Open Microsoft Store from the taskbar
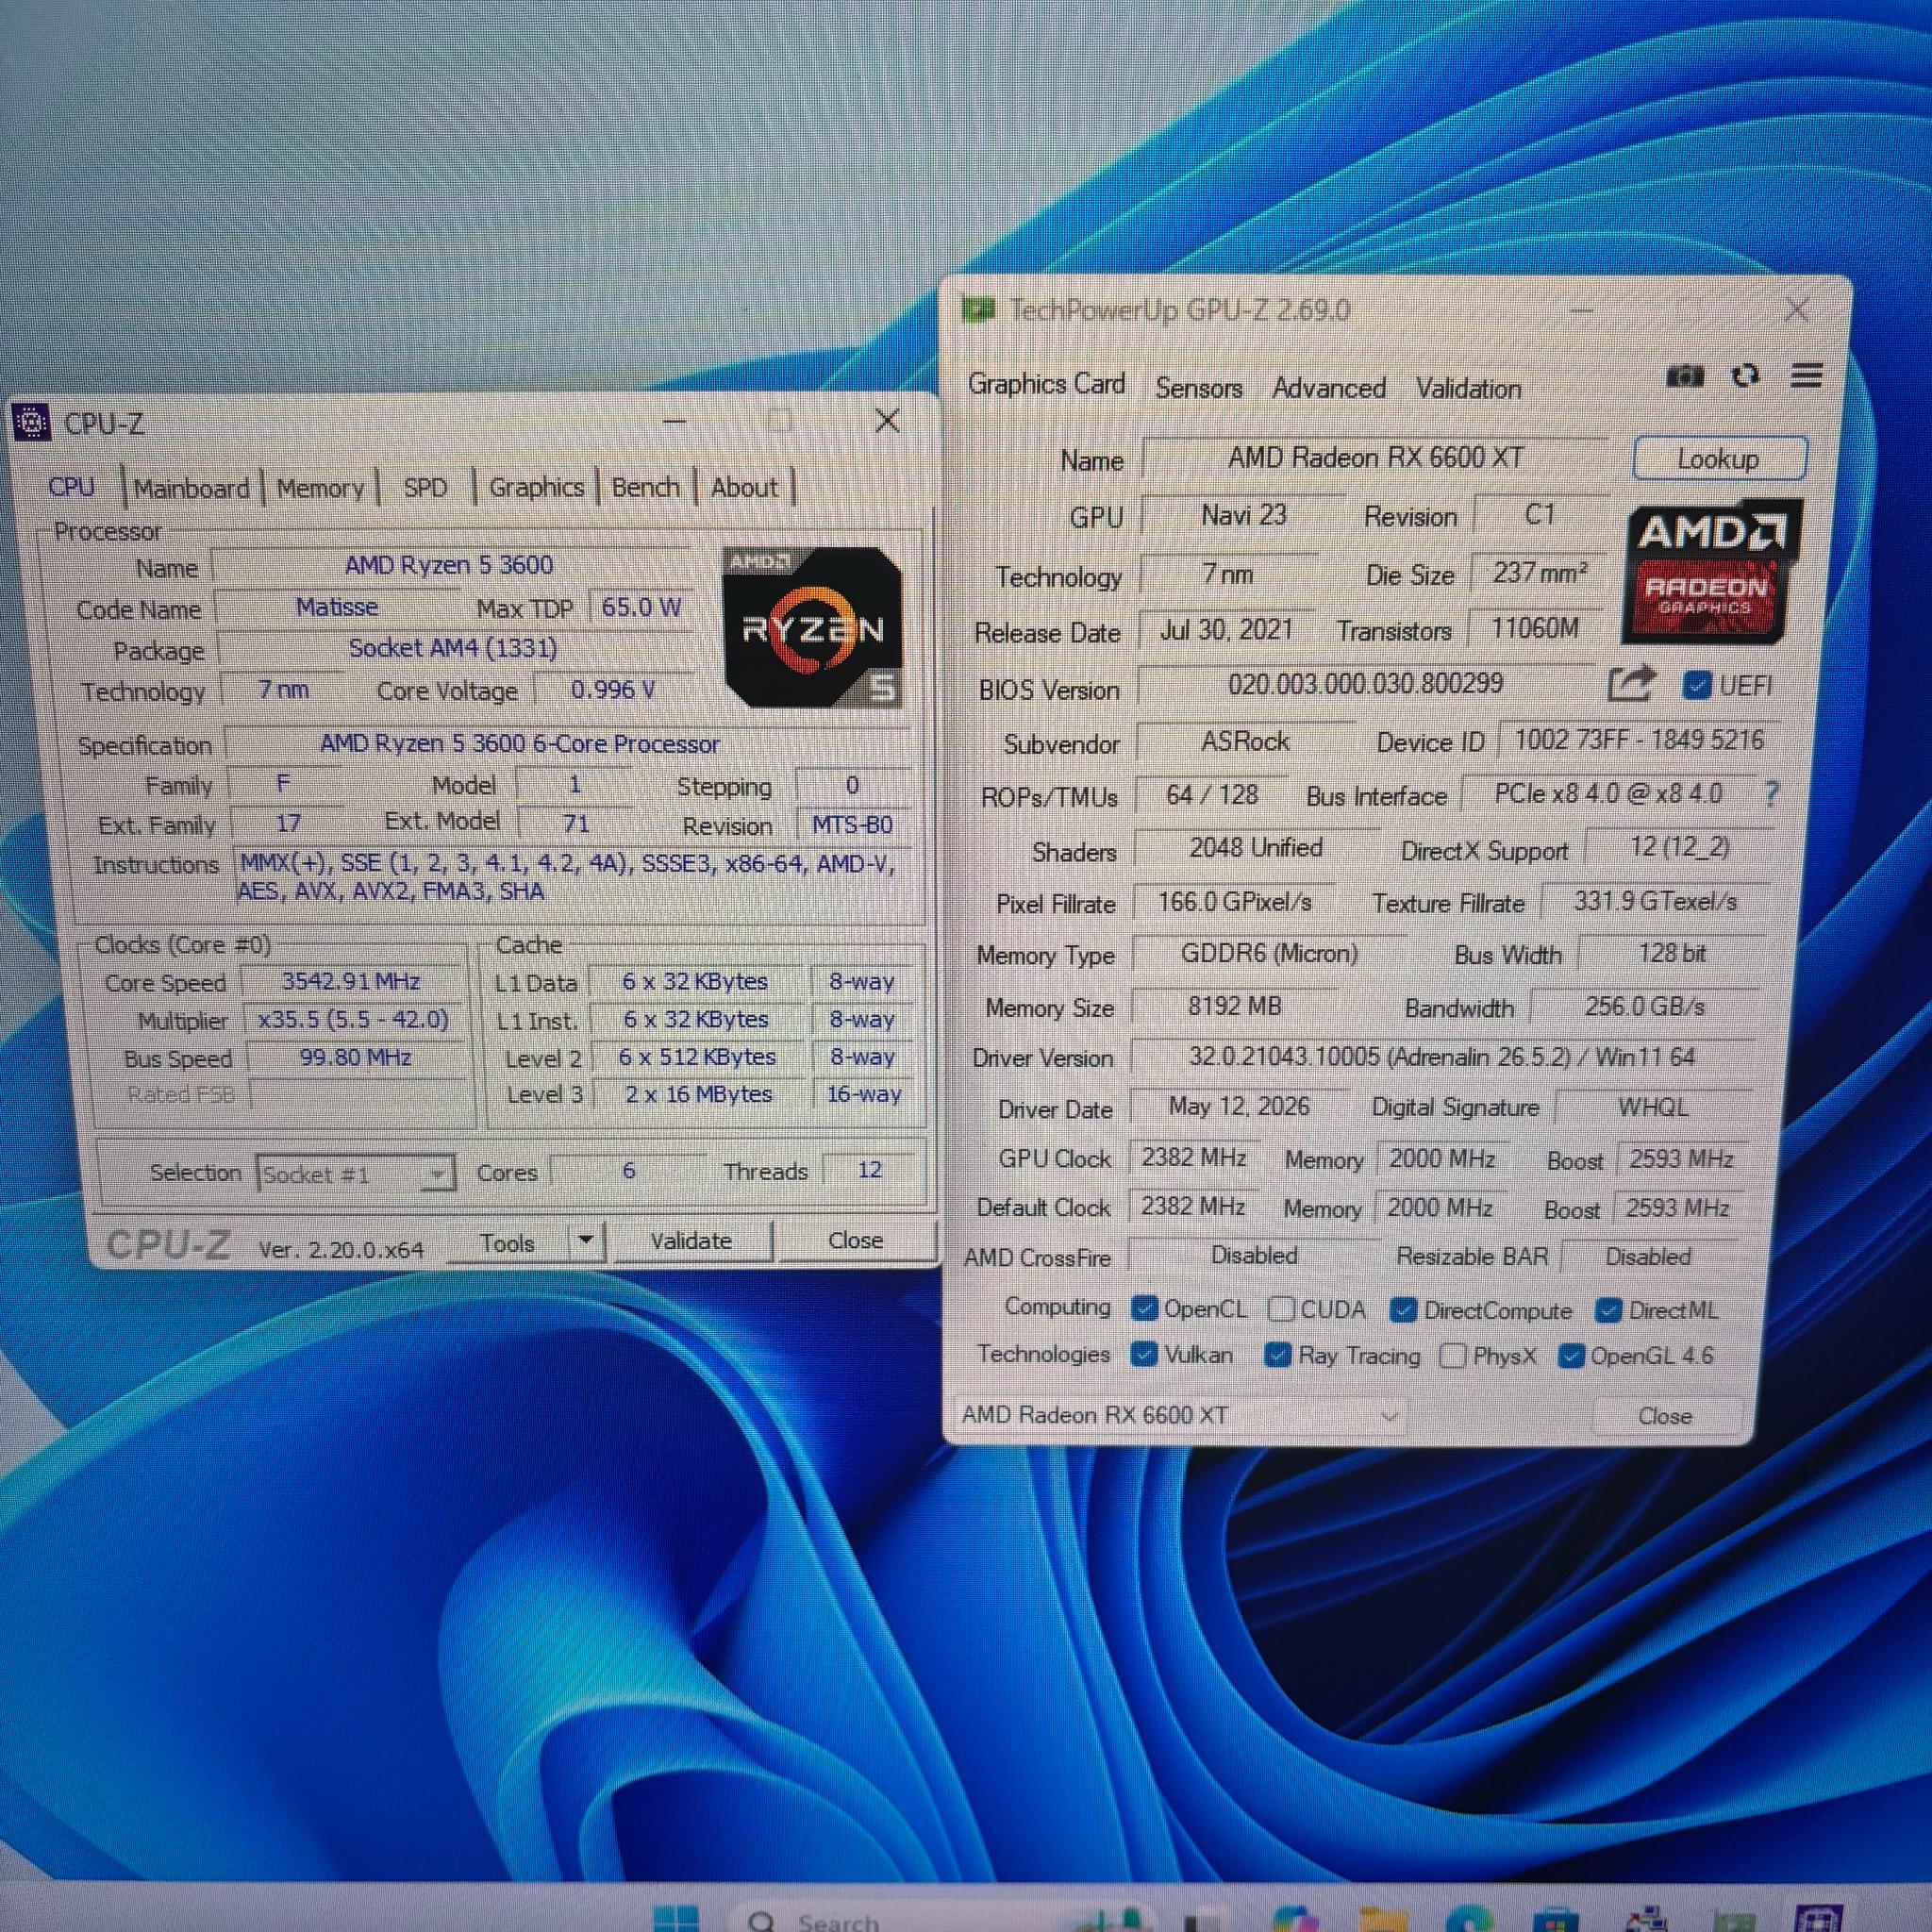 click(x=1555, y=1918)
